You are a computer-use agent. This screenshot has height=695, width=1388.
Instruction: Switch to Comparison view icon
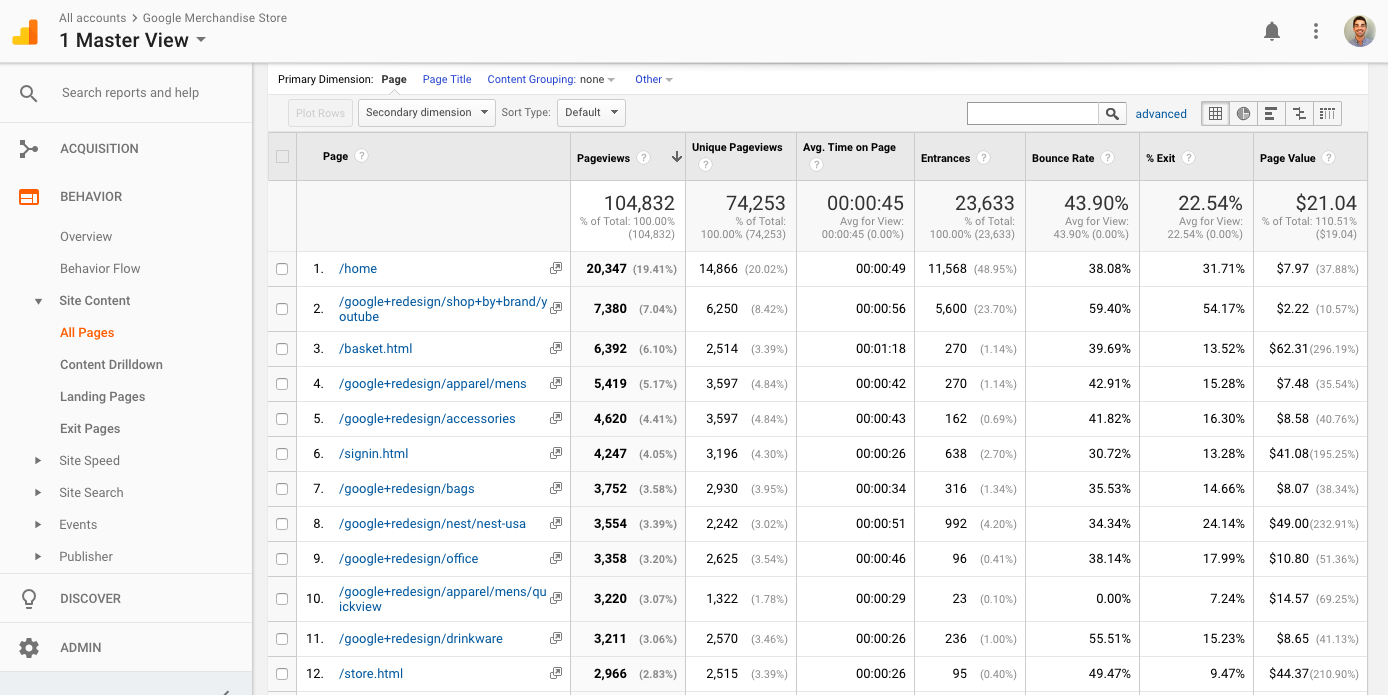point(1299,114)
